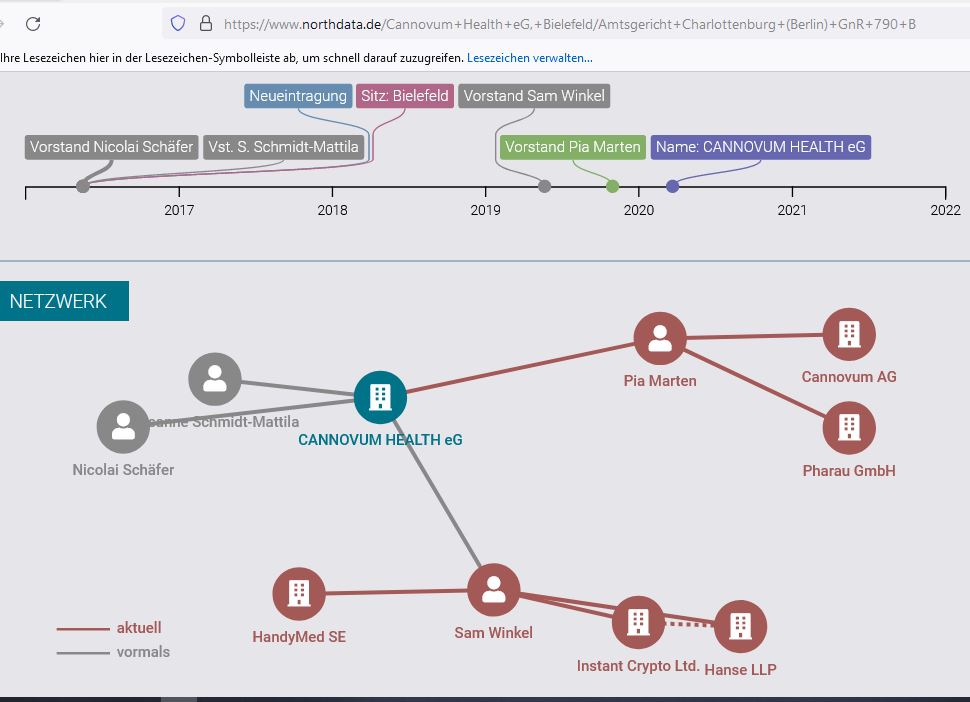Screen dimensions: 970x702
Task: Click the Schmidt-Mattila gray person node icon
Action: coord(215,379)
